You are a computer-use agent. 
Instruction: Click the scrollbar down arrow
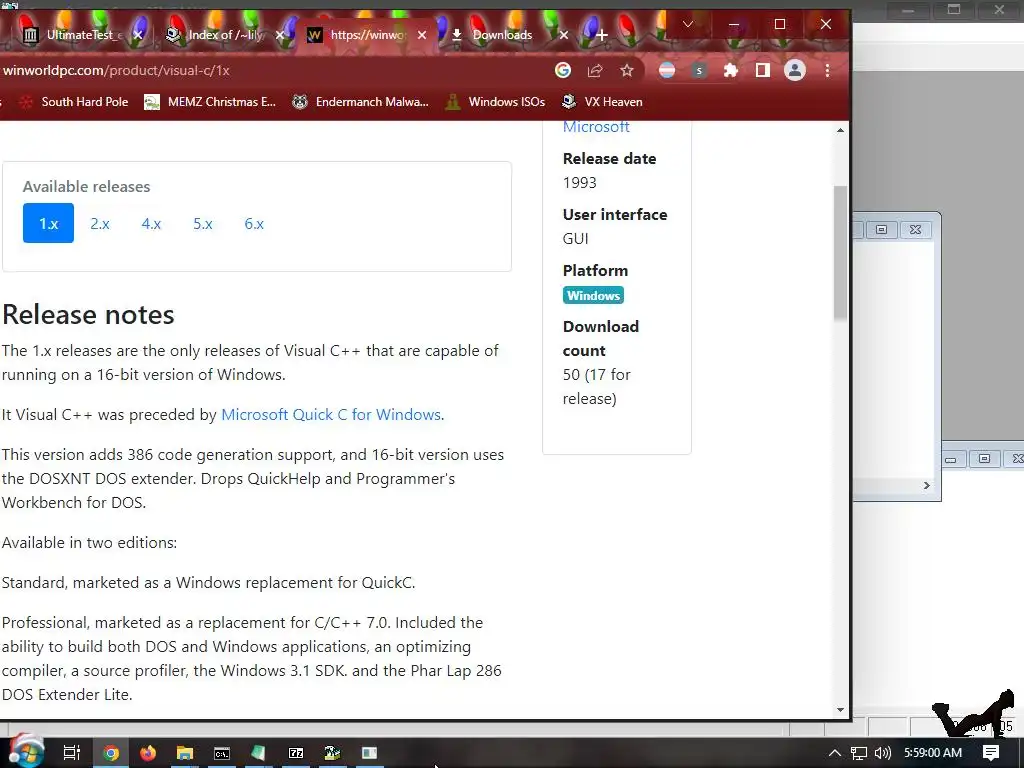pyautogui.click(x=840, y=710)
